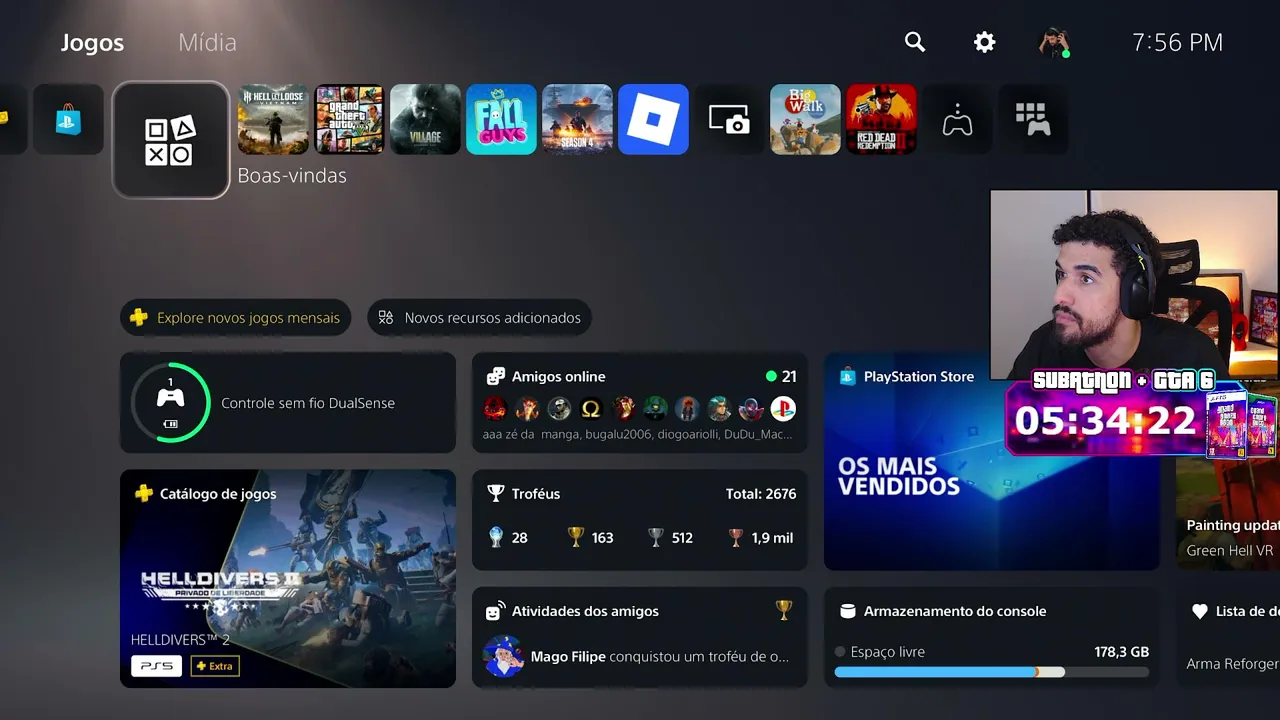Launch the Roblox game tile
Screen dimensions: 1280x720
pos(653,119)
